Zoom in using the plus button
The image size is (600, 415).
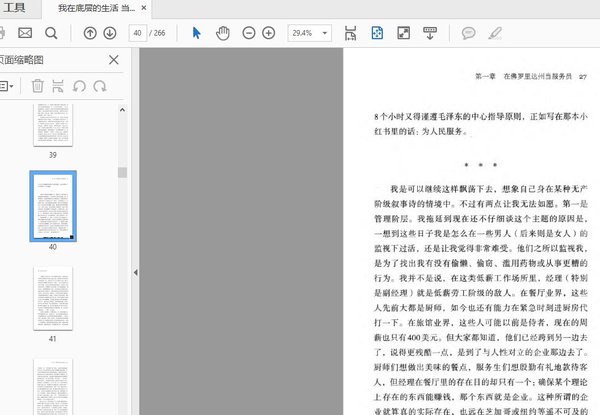click(268, 33)
